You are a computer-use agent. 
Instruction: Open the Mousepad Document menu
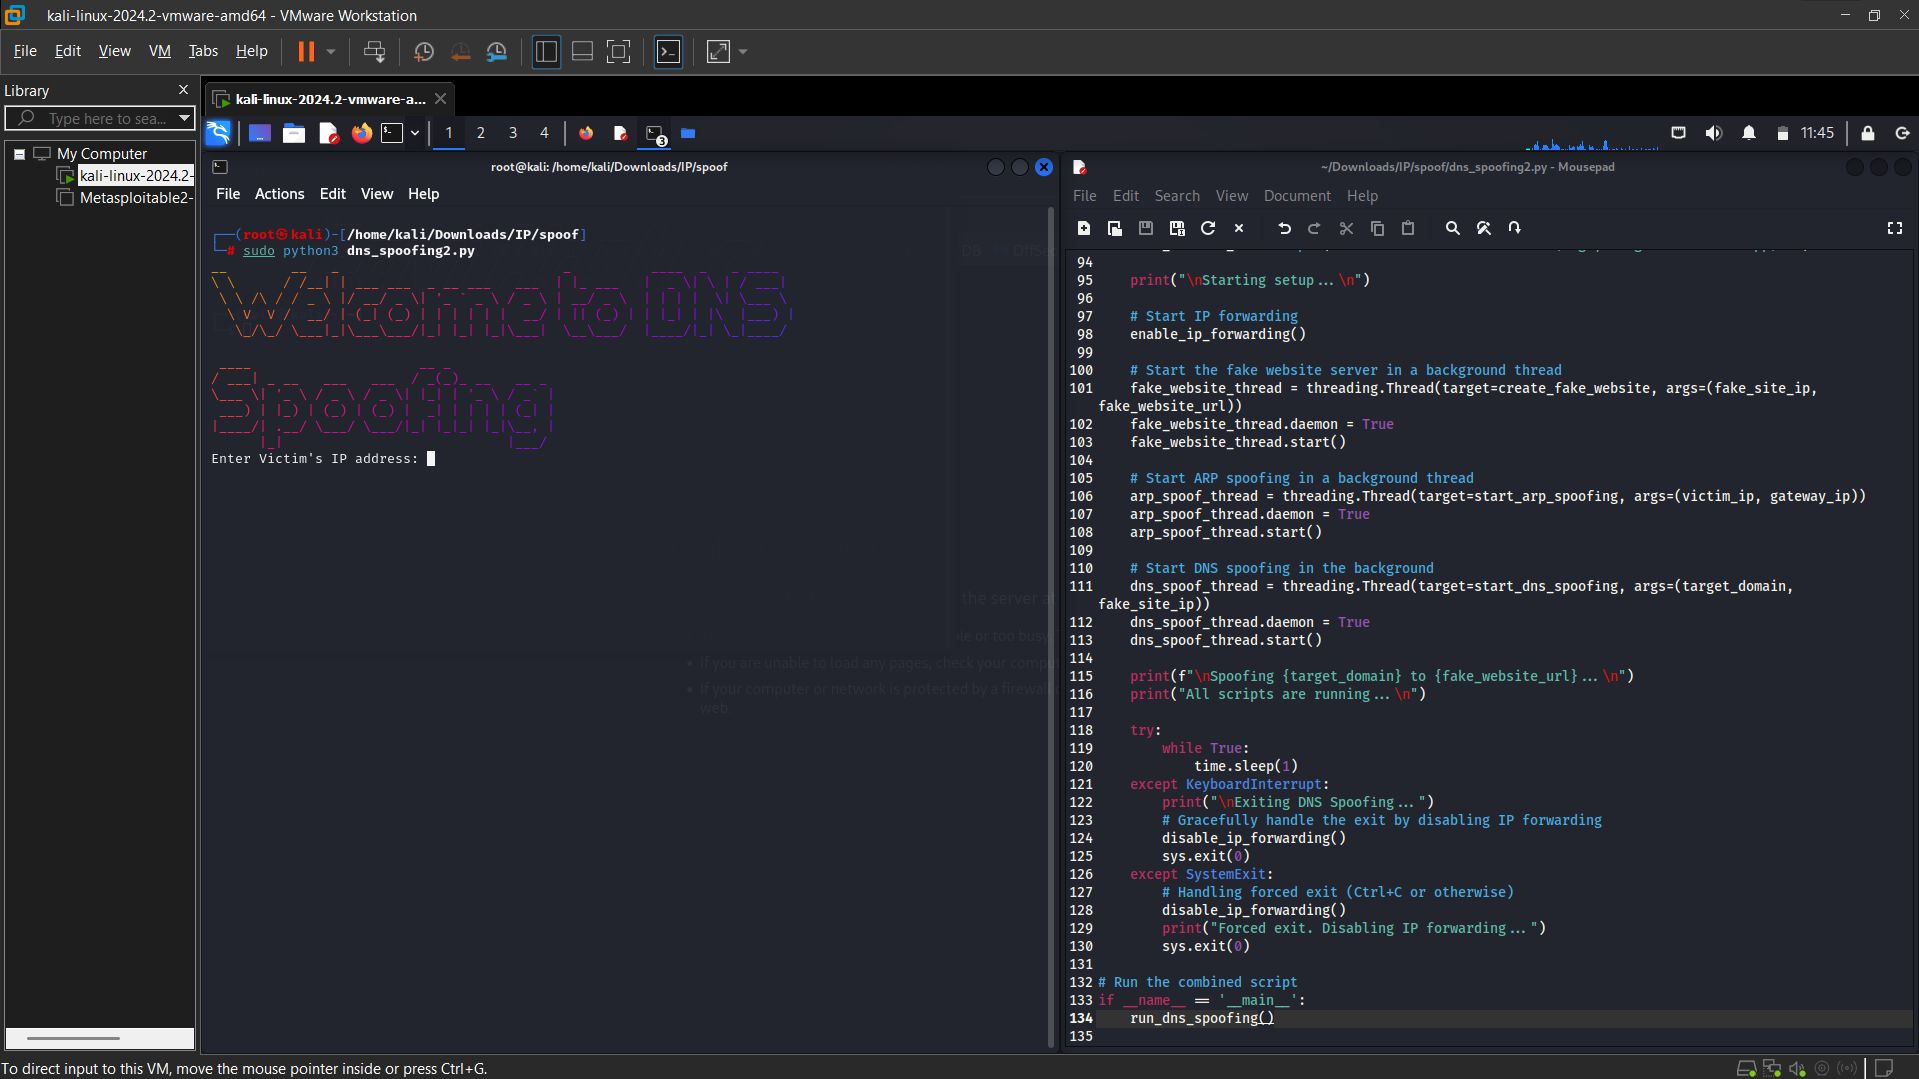[x=1297, y=196]
